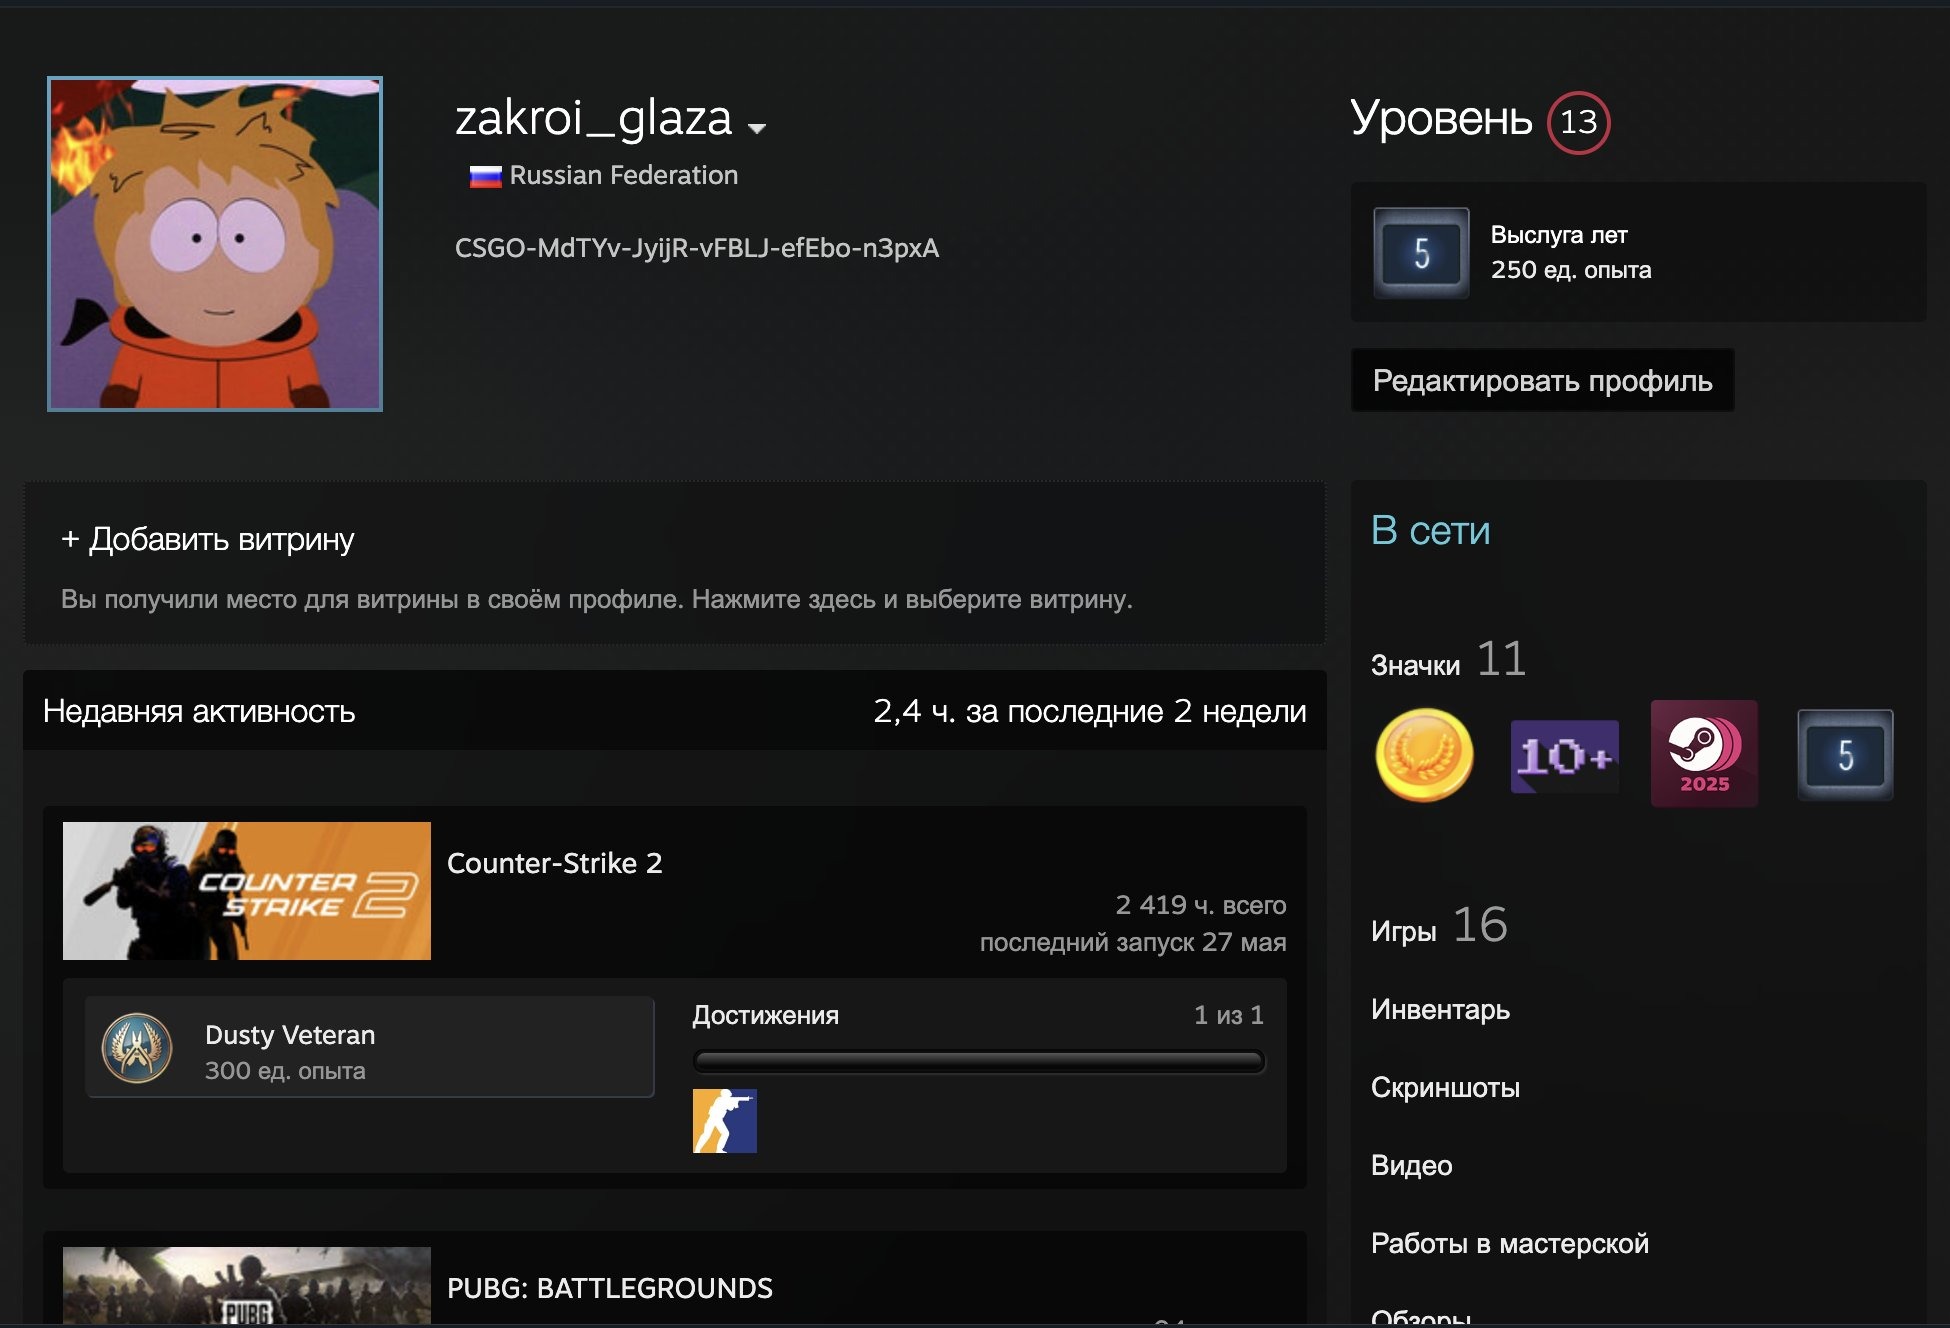Click the PUBG: BATTLEGROUNDS title
1950x1328 pixels.
[610, 1288]
